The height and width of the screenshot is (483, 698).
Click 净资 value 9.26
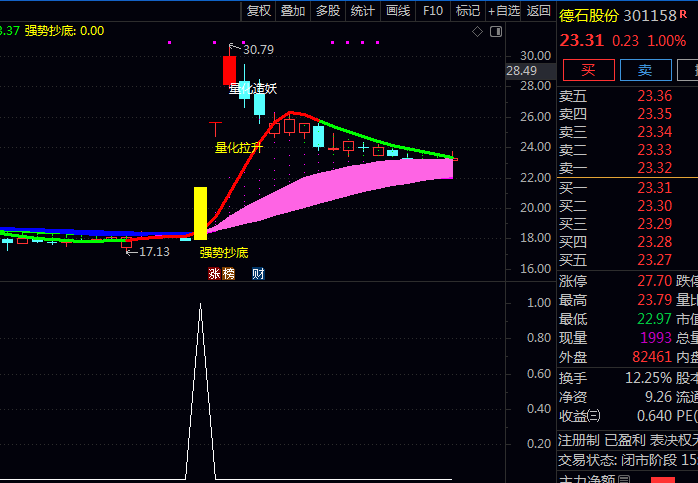pyautogui.click(x=658, y=397)
